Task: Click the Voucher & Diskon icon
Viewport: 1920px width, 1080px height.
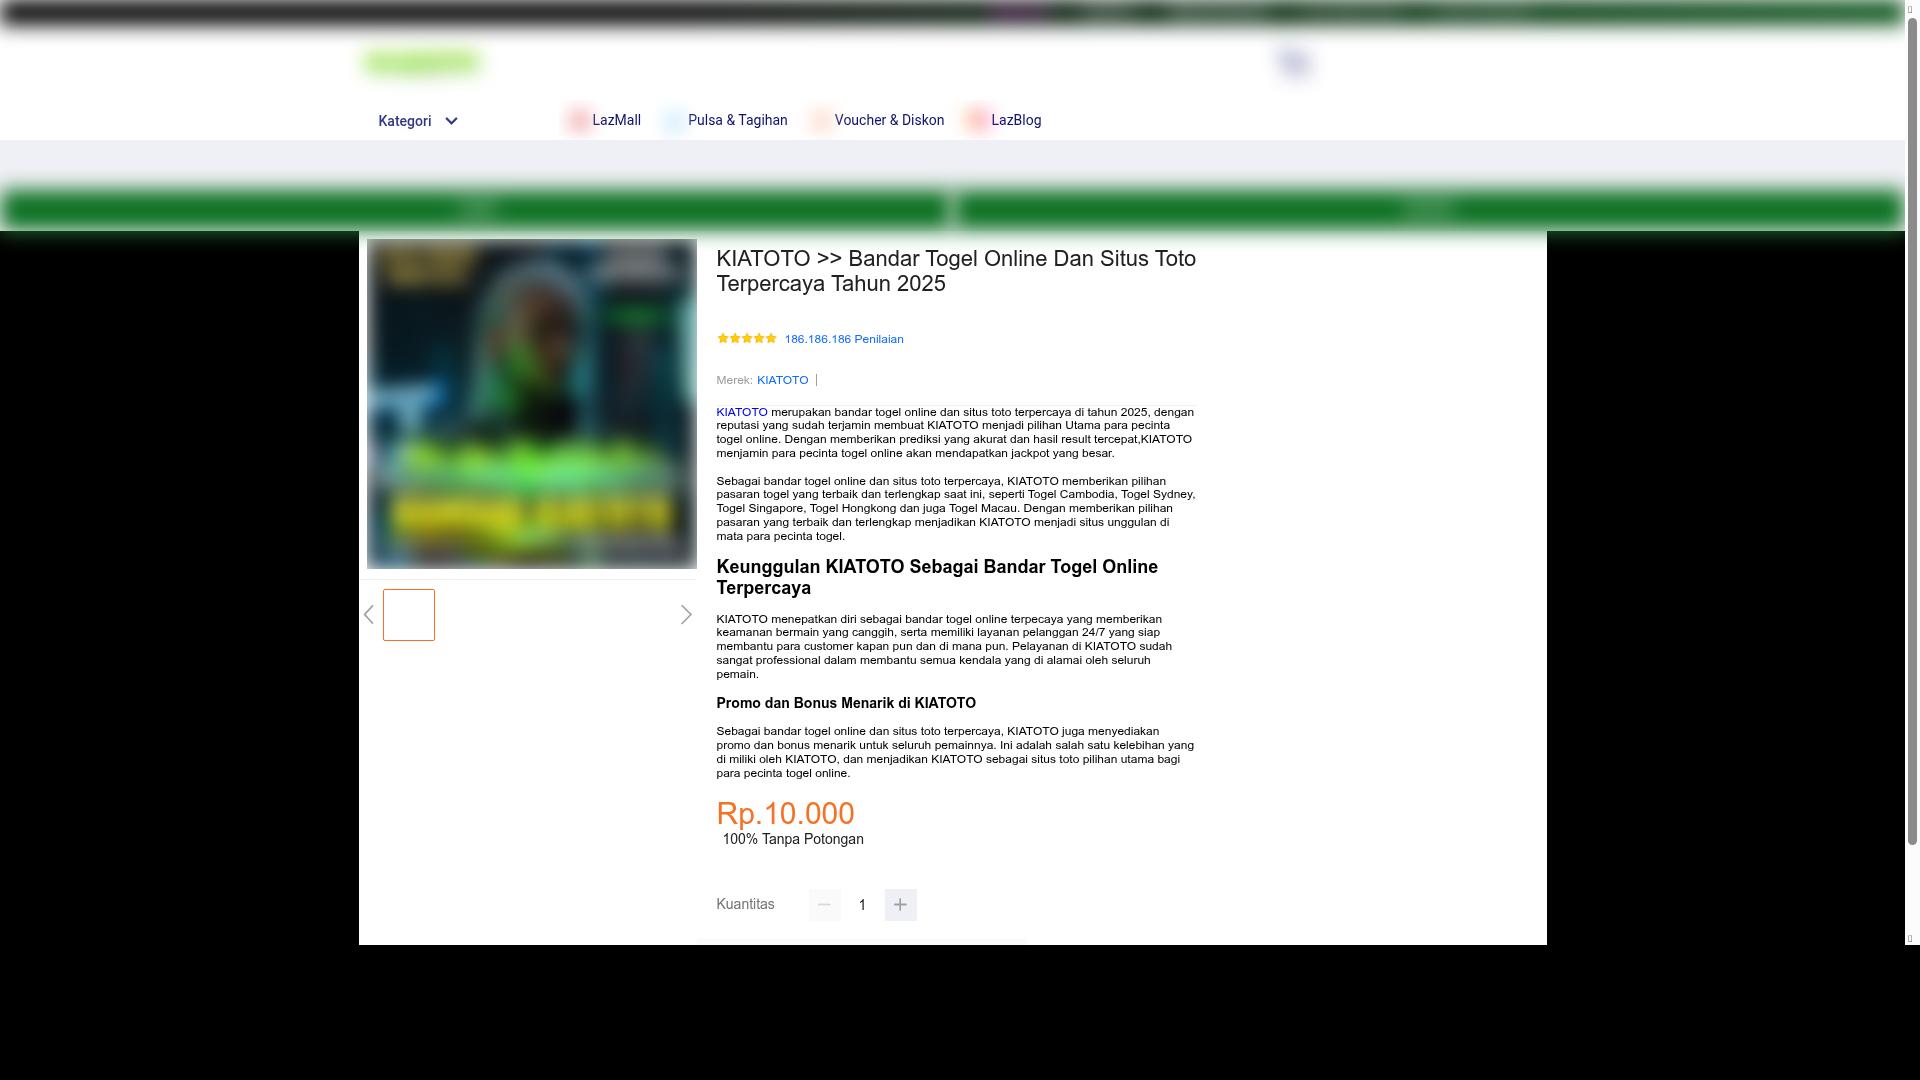Action: (820, 120)
